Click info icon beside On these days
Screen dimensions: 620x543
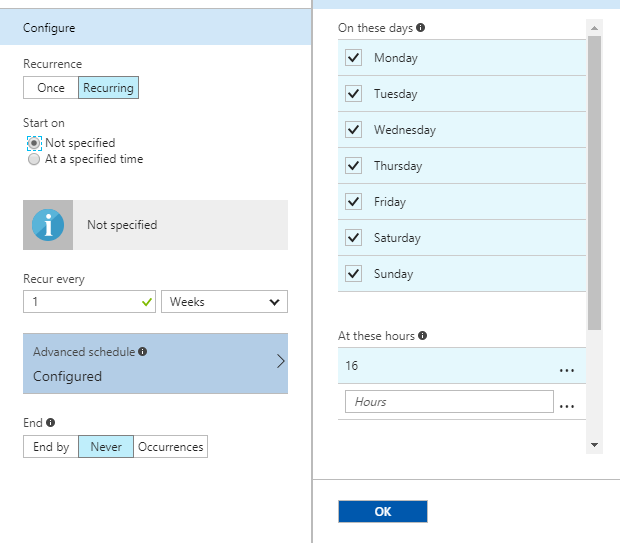[x=420, y=28]
